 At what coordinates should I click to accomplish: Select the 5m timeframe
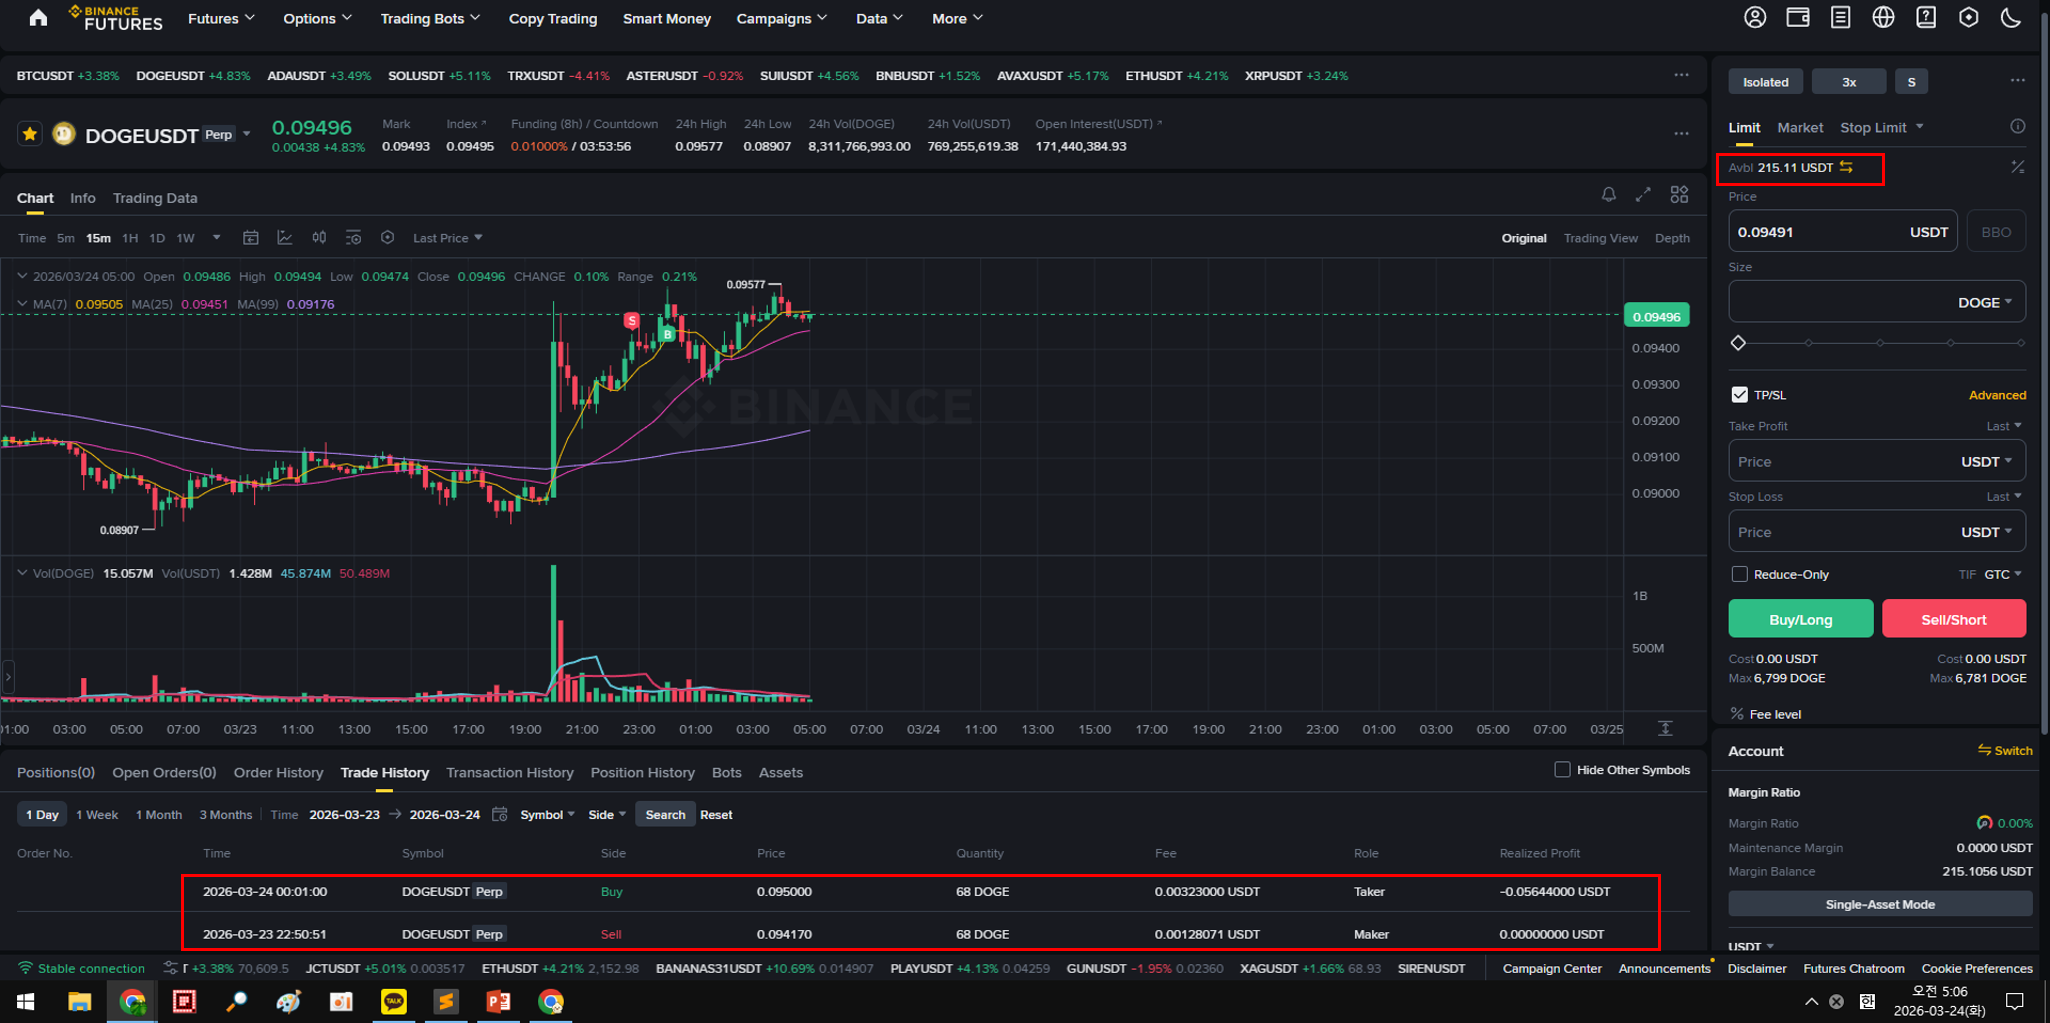(65, 238)
